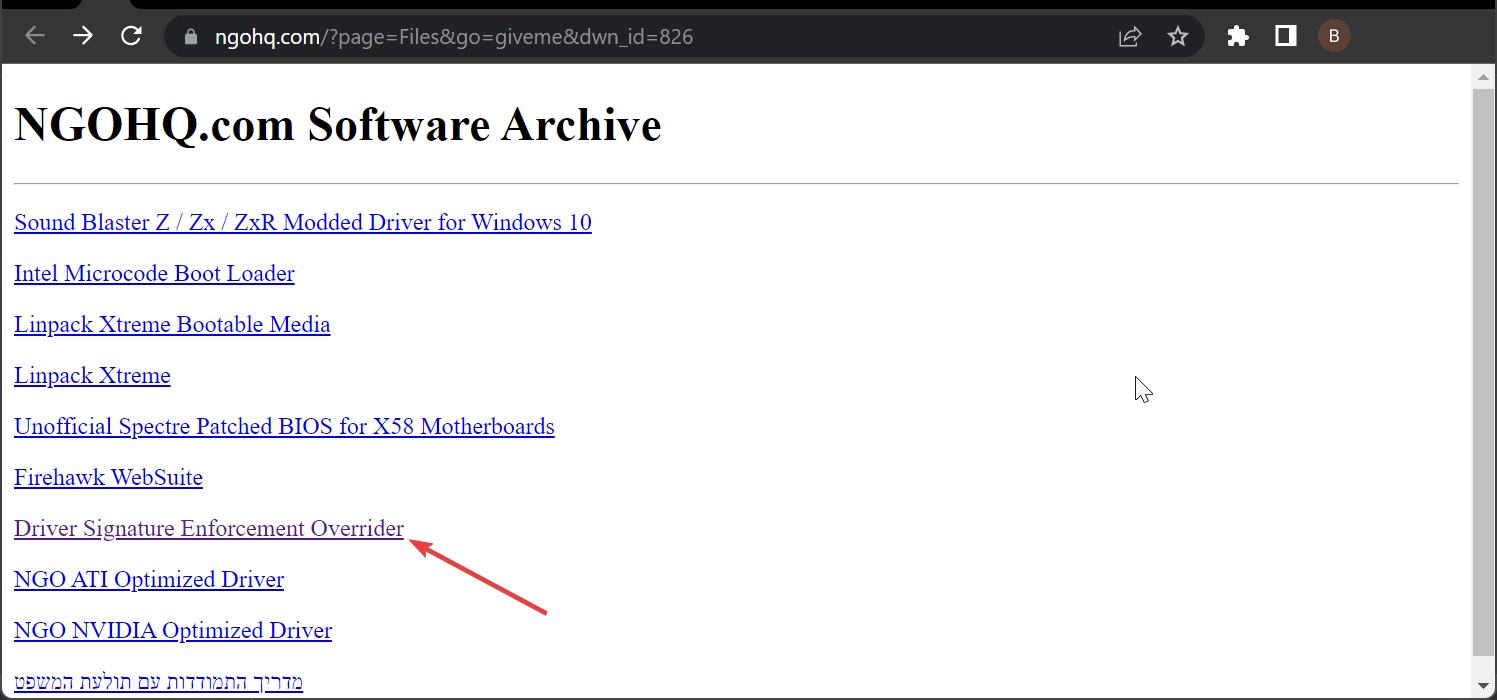The image size is (1497, 700).
Task: Open the Firehawk WebSuite link
Action: (x=108, y=477)
